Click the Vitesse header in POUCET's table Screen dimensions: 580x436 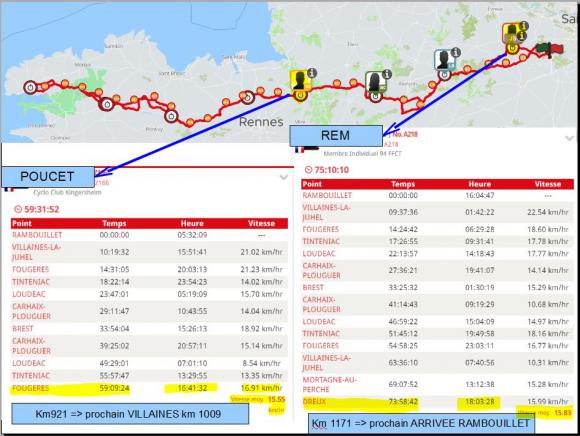tap(261, 223)
